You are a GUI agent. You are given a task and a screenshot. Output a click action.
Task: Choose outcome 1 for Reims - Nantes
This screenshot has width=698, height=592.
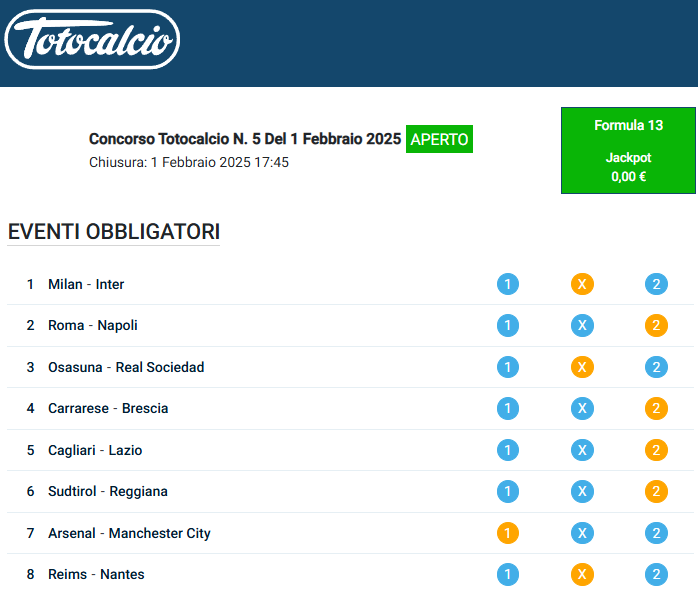click(508, 574)
